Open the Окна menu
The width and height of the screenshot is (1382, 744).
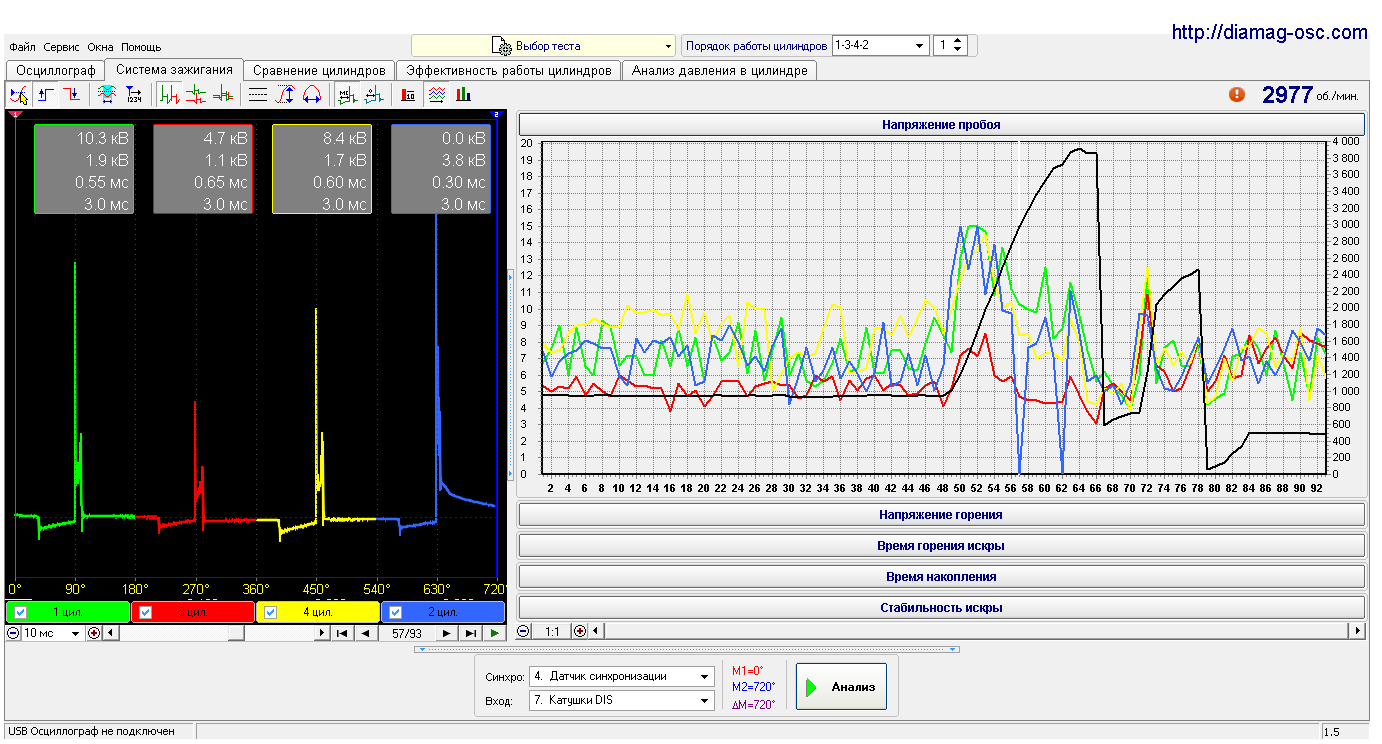point(101,47)
